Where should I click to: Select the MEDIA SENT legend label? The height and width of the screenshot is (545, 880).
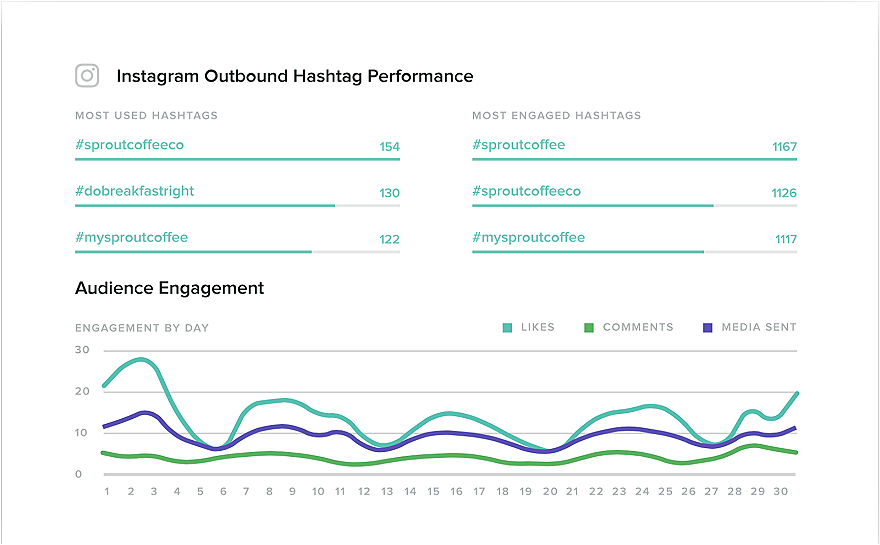759,327
